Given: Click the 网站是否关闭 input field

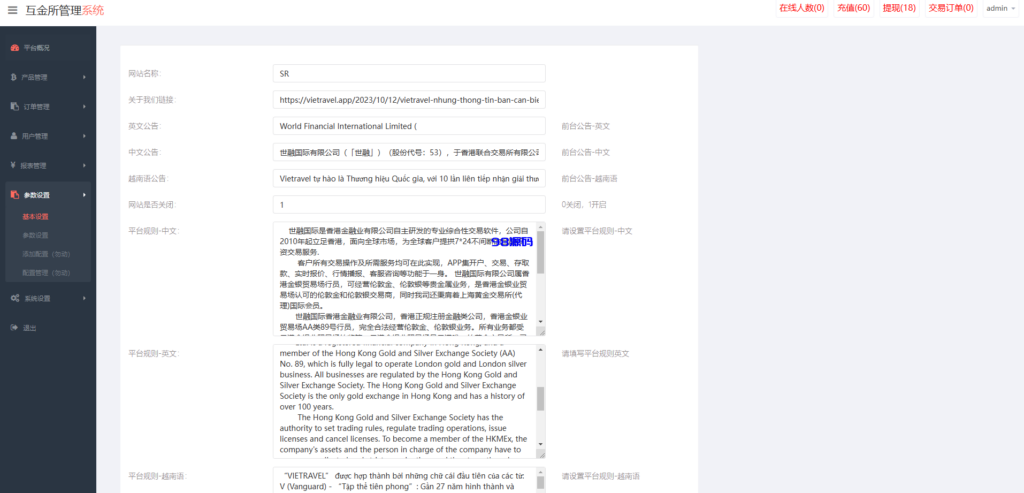Looking at the screenshot, I should pyautogui.click(x=409, y=204).
